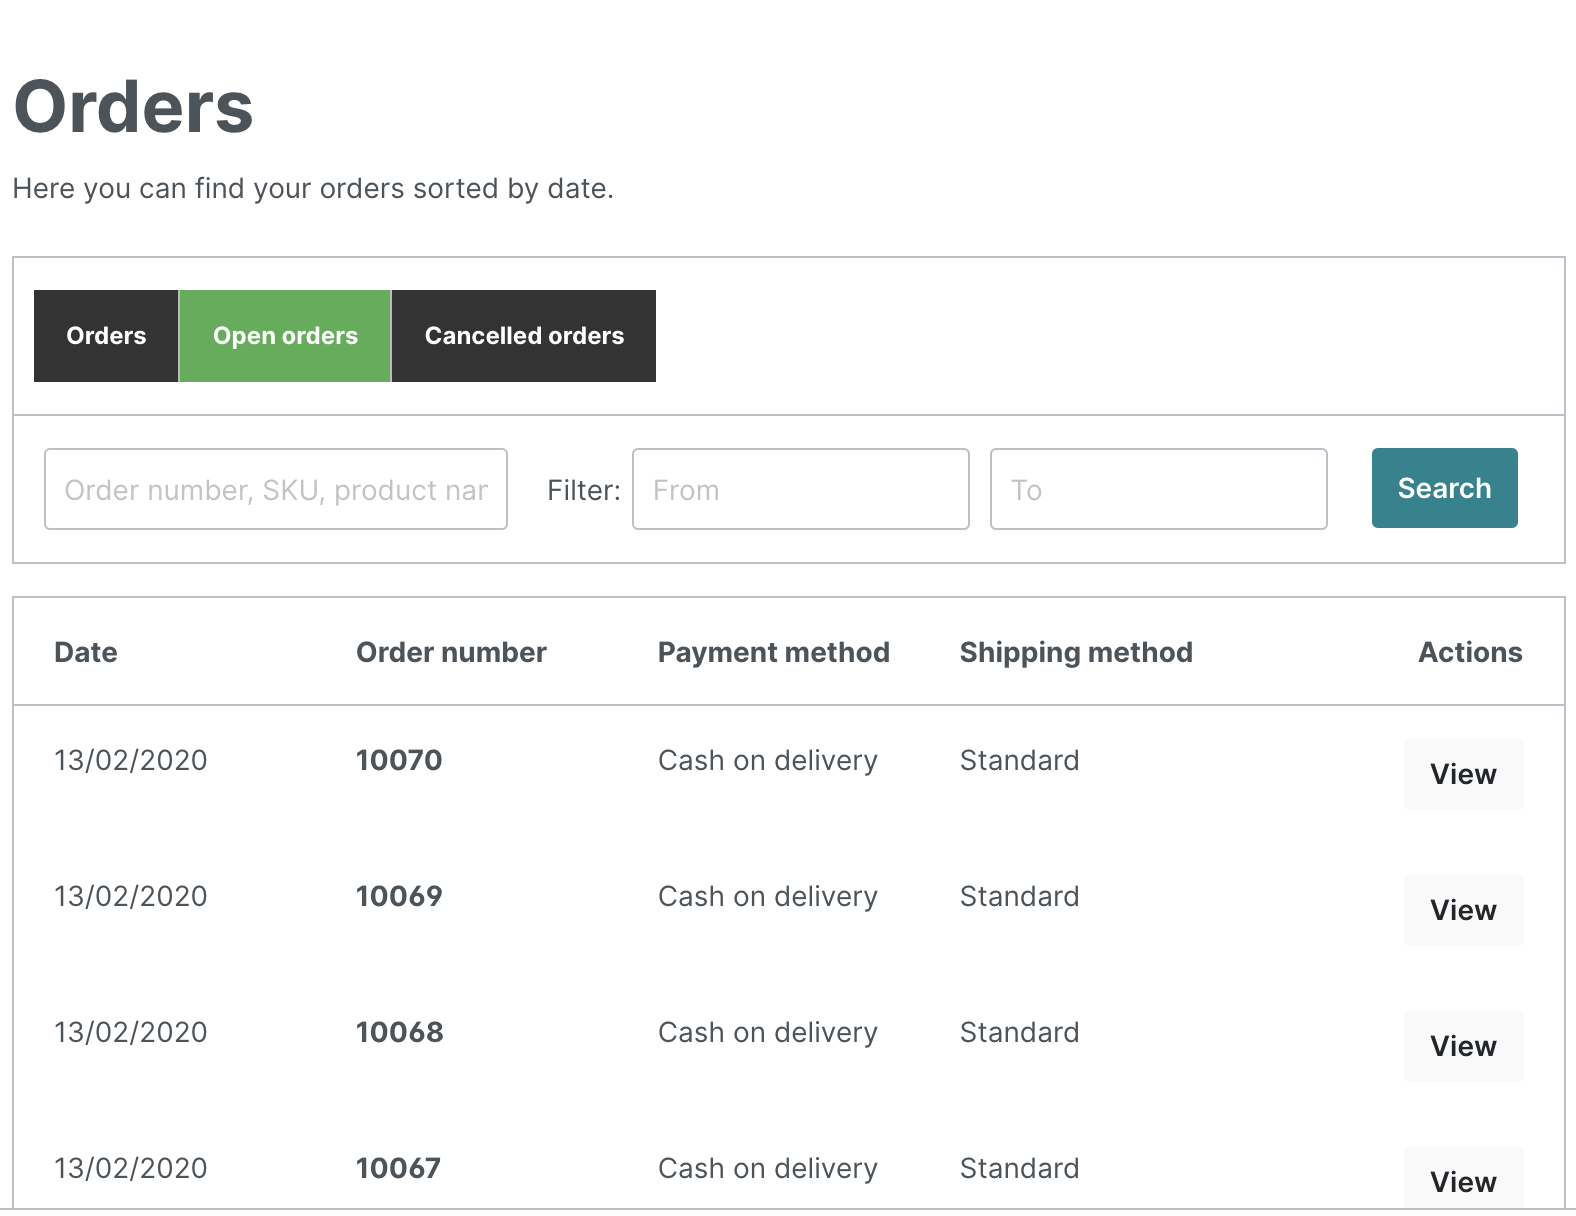Click the Order number column header
The height and width of the screenshot is (1216, 1576).
point(451,652)
